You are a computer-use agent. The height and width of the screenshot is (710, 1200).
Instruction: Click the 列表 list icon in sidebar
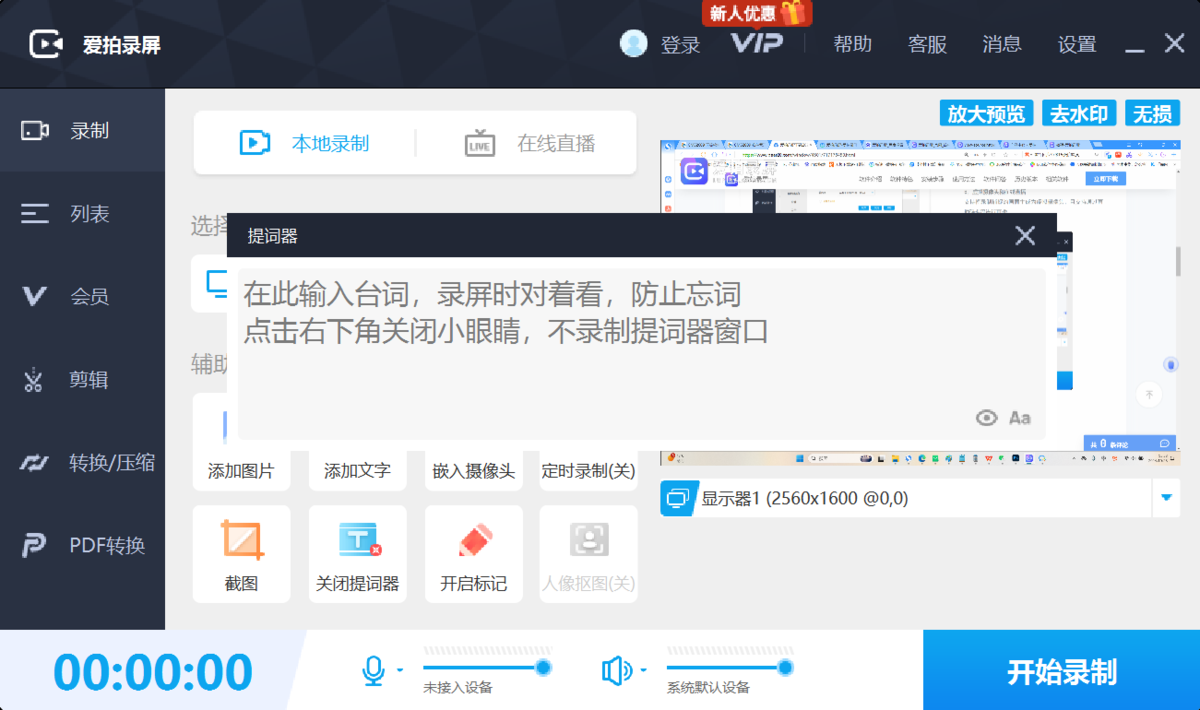point(35,213)
